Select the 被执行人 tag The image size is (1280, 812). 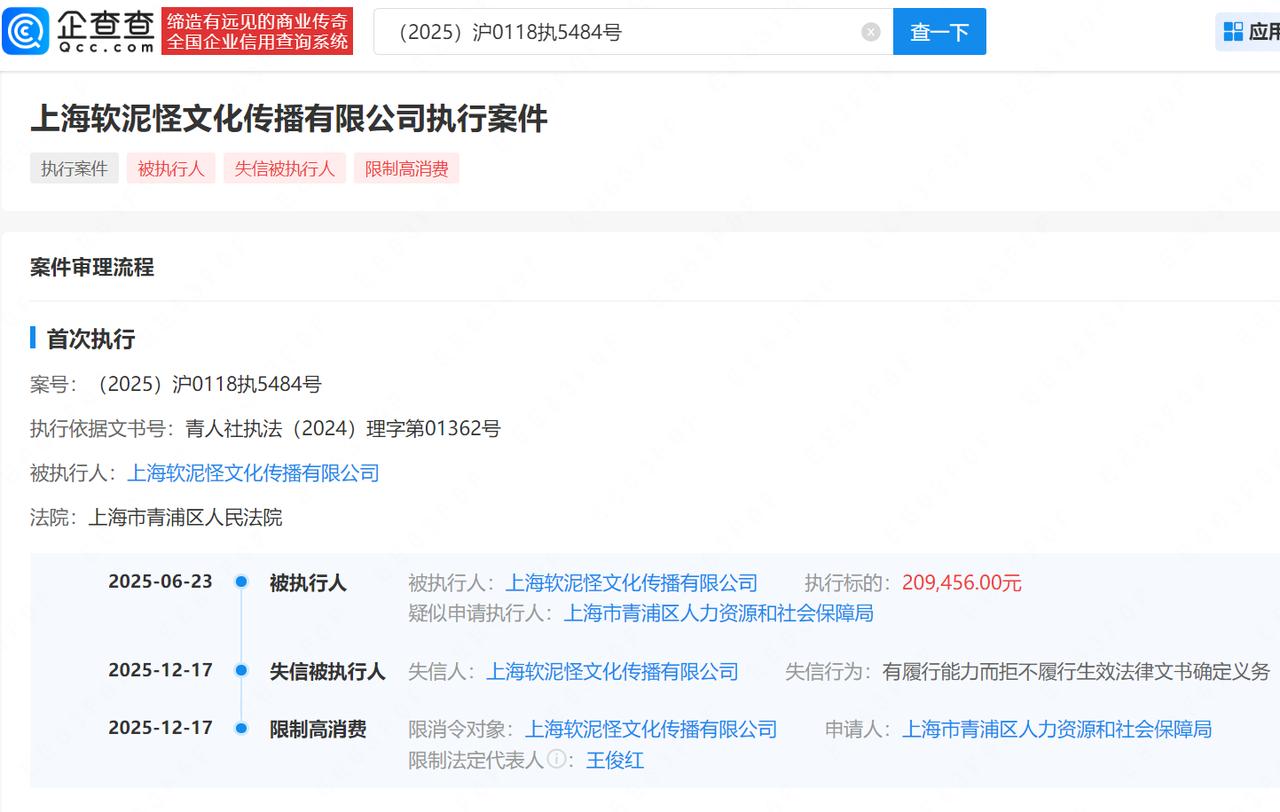click(x=170, y=168)
